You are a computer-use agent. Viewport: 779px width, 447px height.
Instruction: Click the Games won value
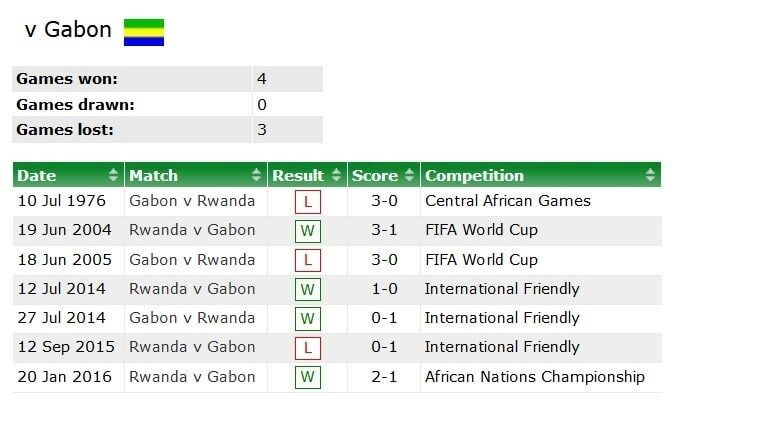coord(262,79)
